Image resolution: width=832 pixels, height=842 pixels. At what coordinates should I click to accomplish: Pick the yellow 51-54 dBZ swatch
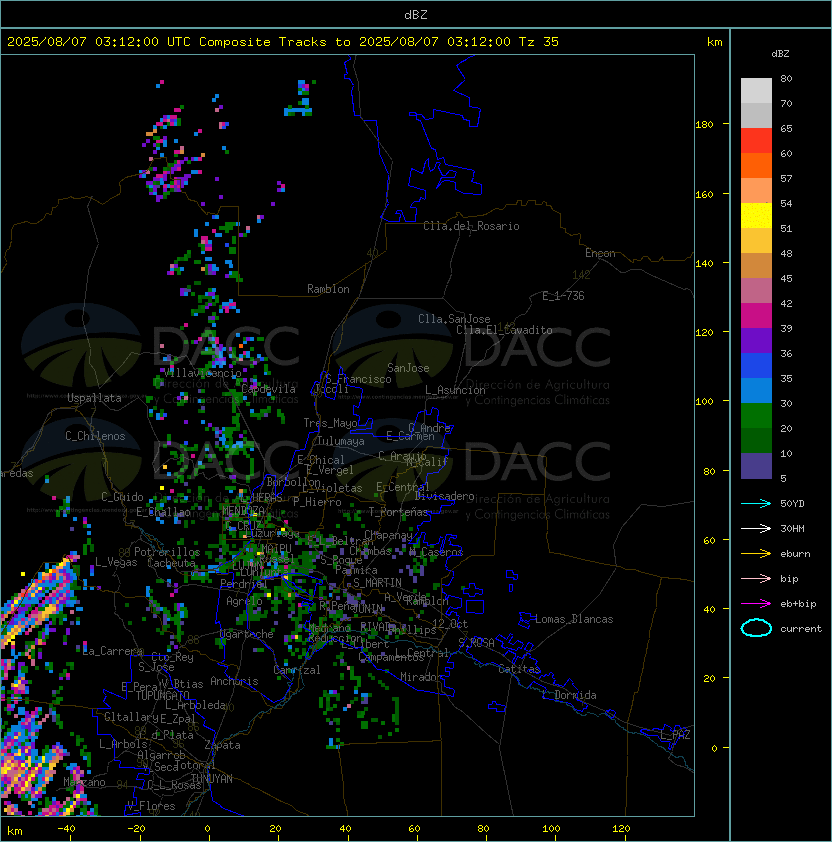pos(756,215)
